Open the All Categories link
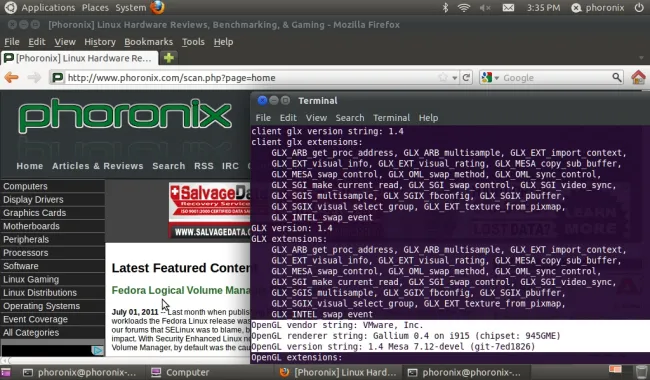This screenshot has width=650, height=380. pyautogui.click(x=53, y=332)
